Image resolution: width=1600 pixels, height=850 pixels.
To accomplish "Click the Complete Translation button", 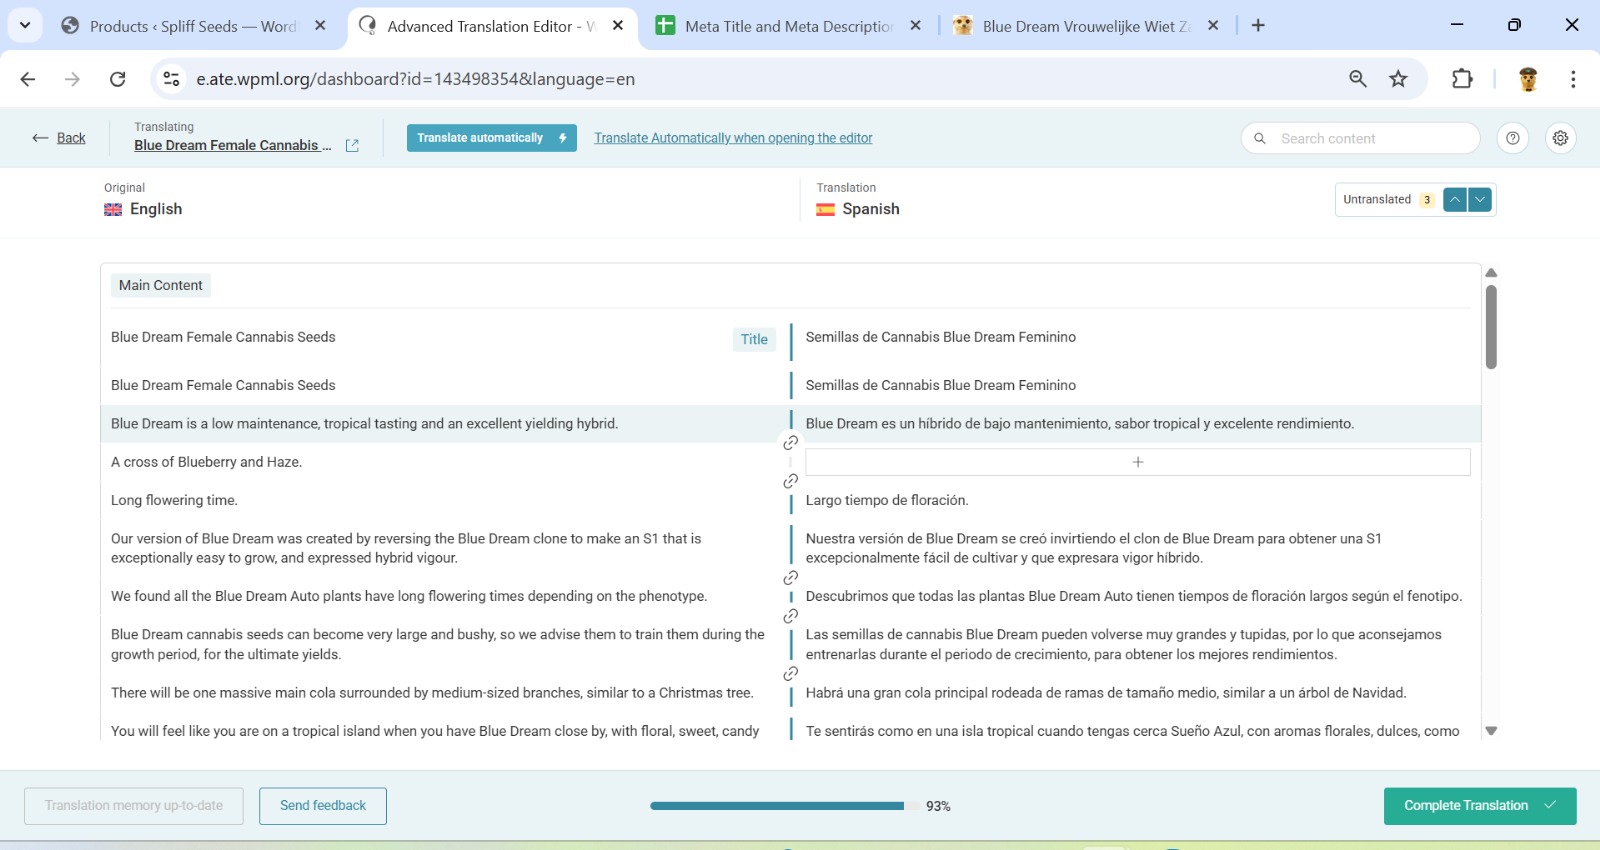I will coord(1480,806).
